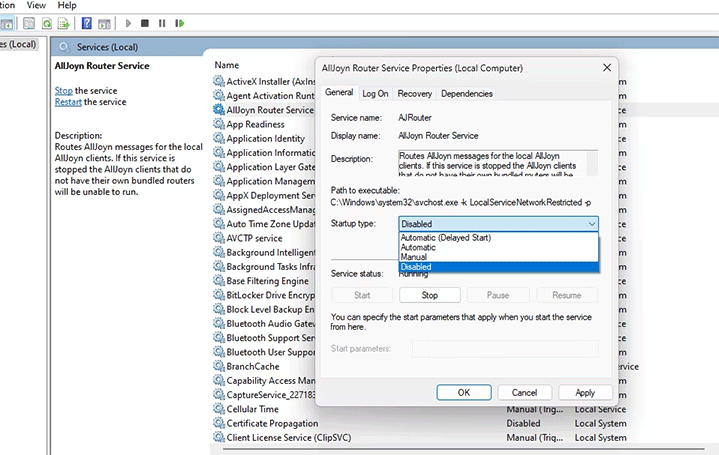719x455 pixels.
Task: Switch to the General tab
Action: pyautogui.click(x=339, y=92)
